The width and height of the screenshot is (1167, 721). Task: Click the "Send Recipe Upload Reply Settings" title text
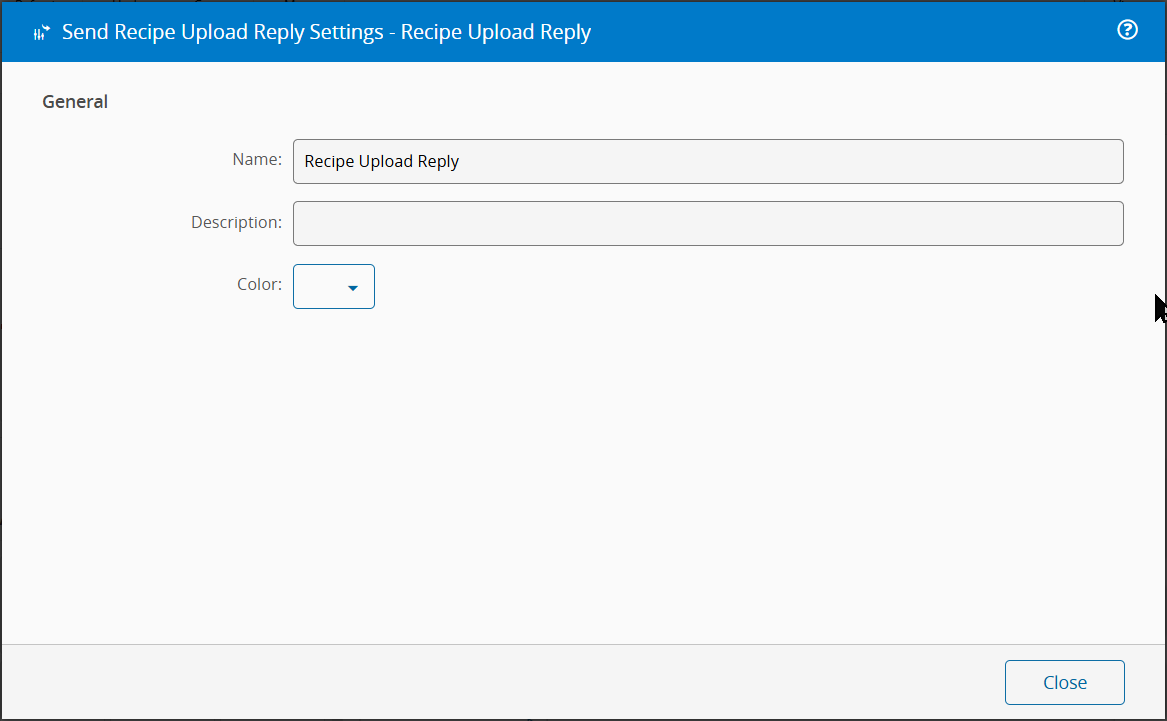222,32
